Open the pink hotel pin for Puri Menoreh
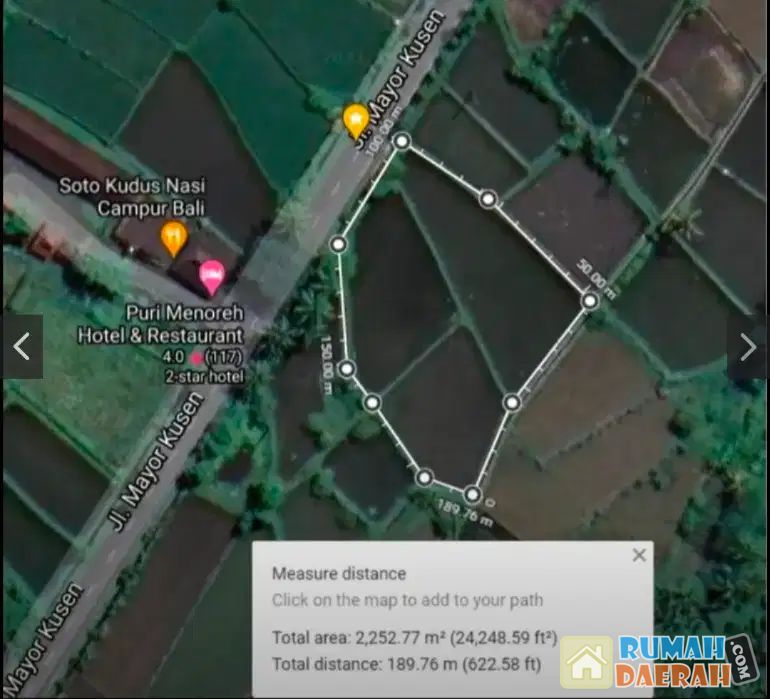This screenshot has height=699, width=770. pos(212,275)
